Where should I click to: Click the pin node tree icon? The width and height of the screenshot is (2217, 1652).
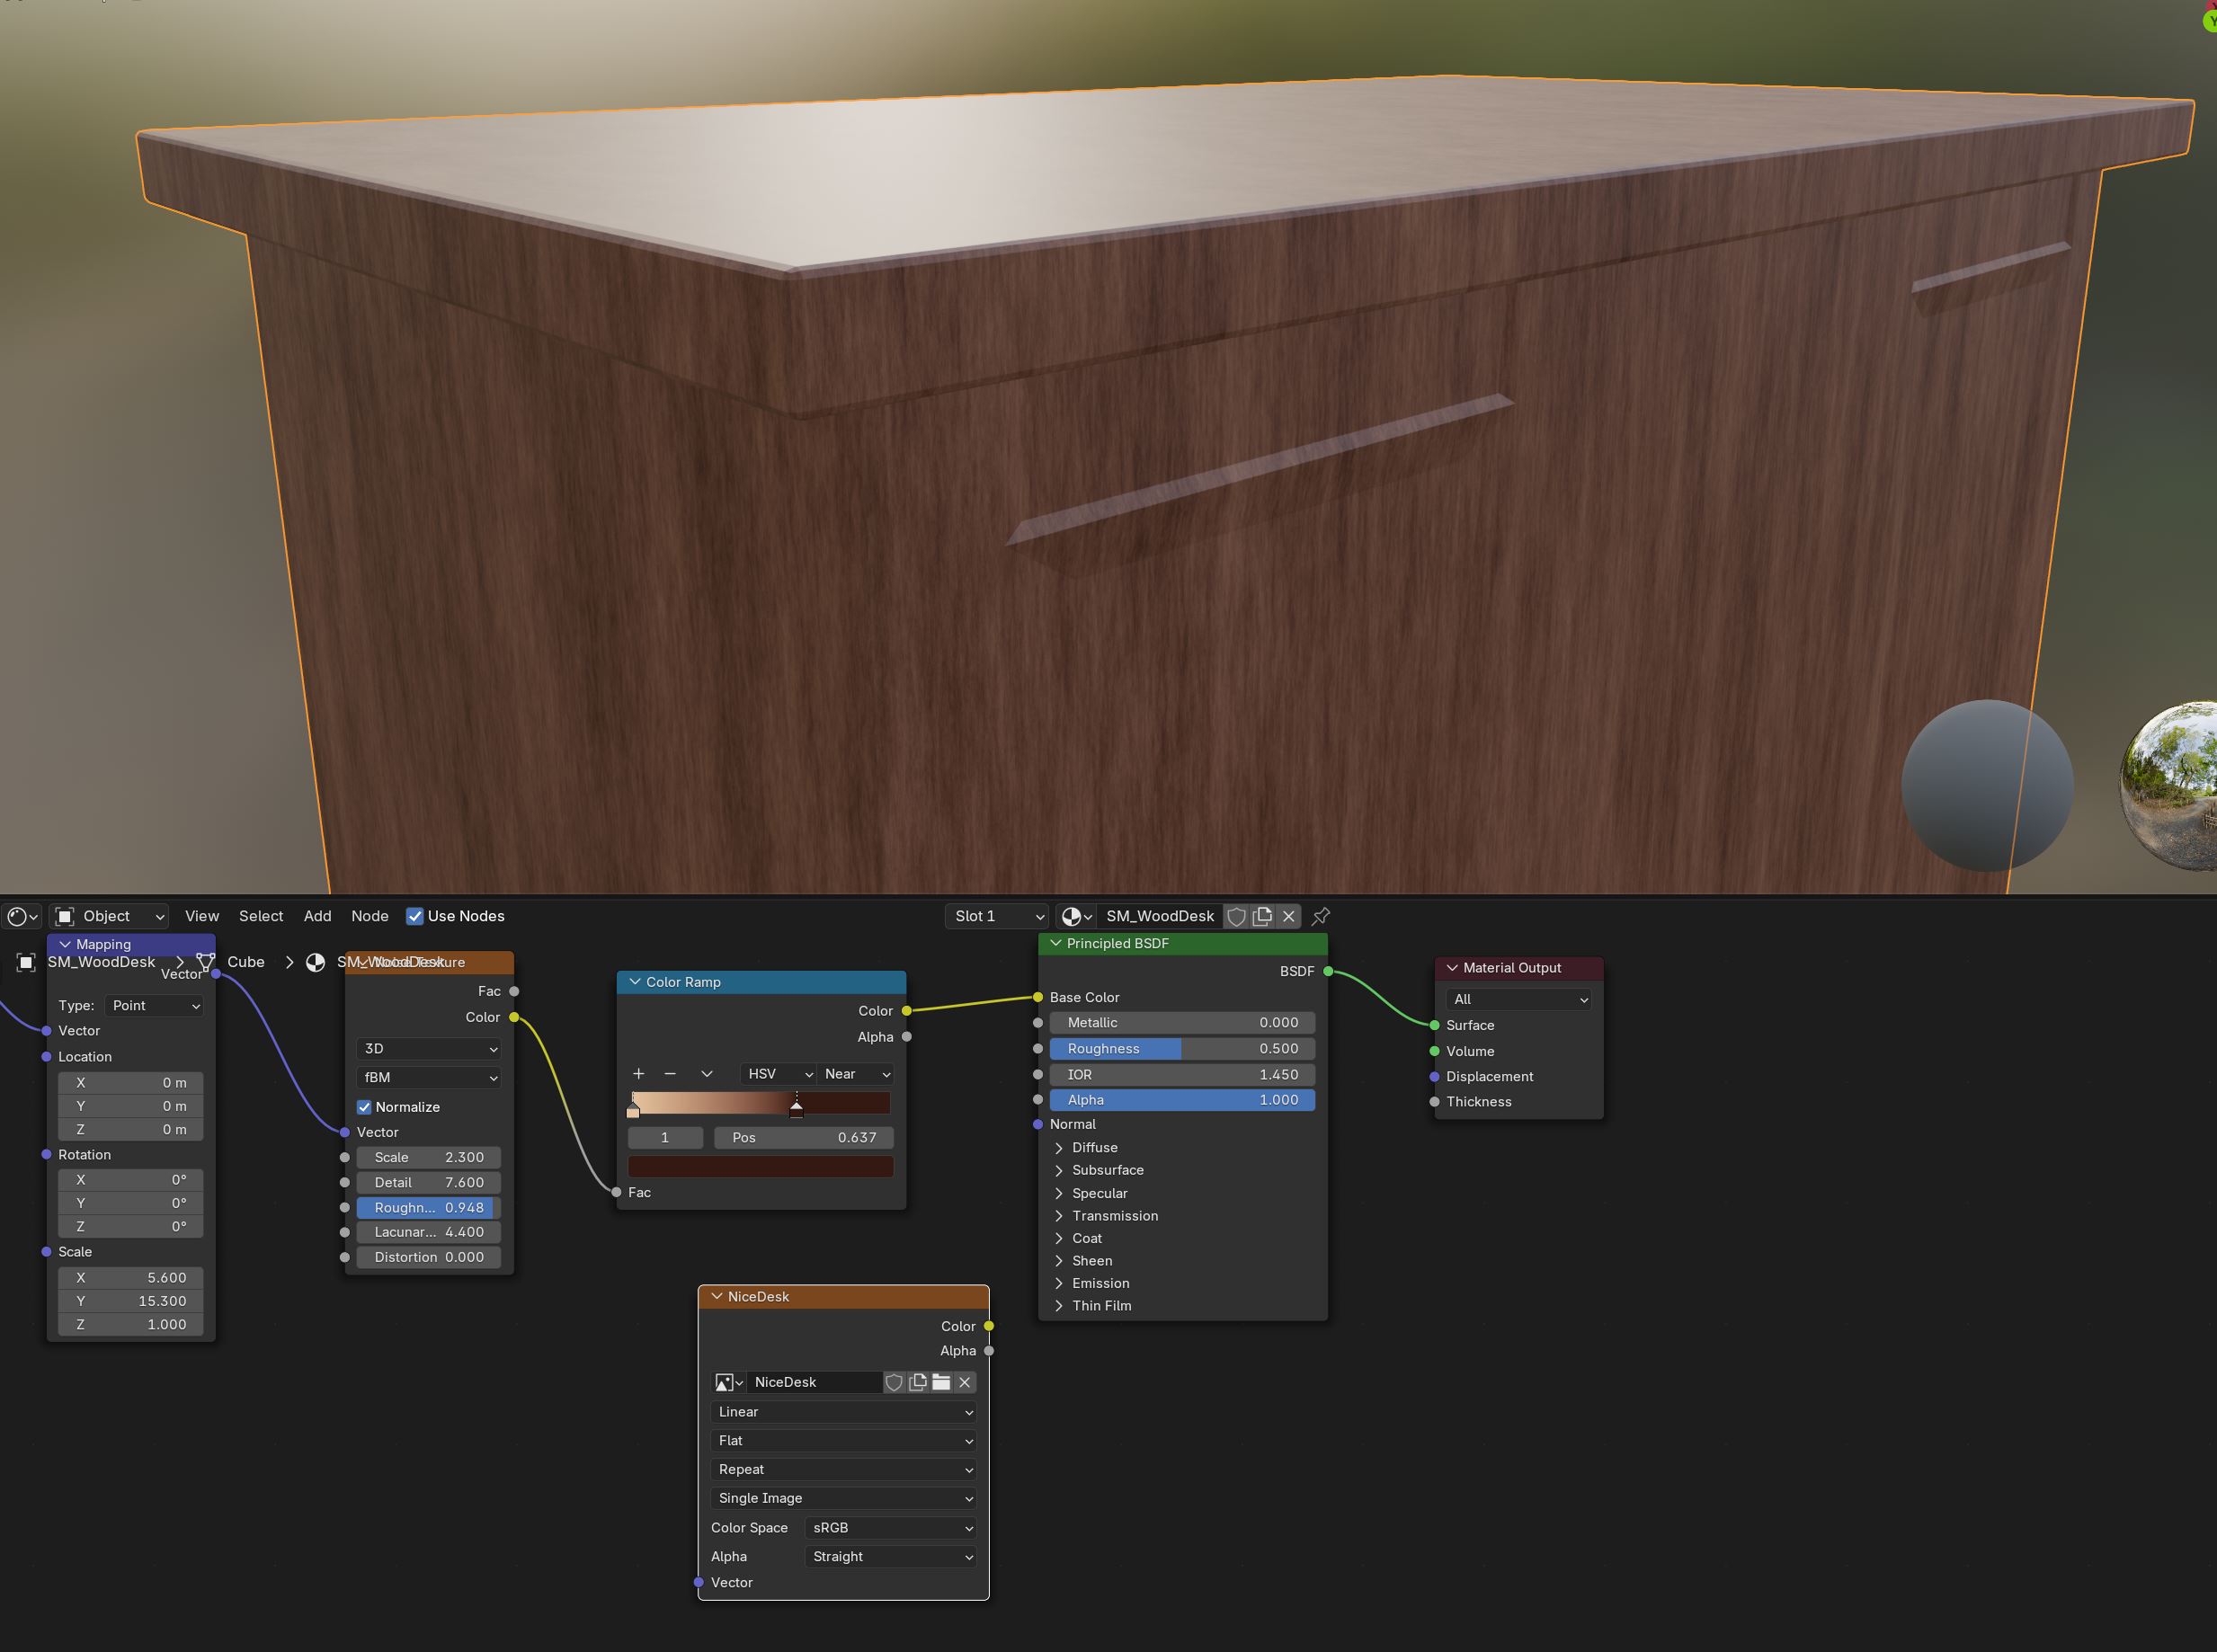(1321, 916)
